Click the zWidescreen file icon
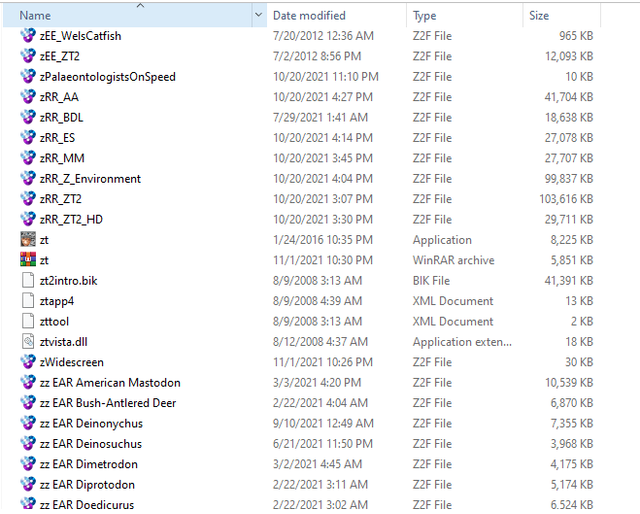This screenshot has width=640, height=514. coord(28,362)
